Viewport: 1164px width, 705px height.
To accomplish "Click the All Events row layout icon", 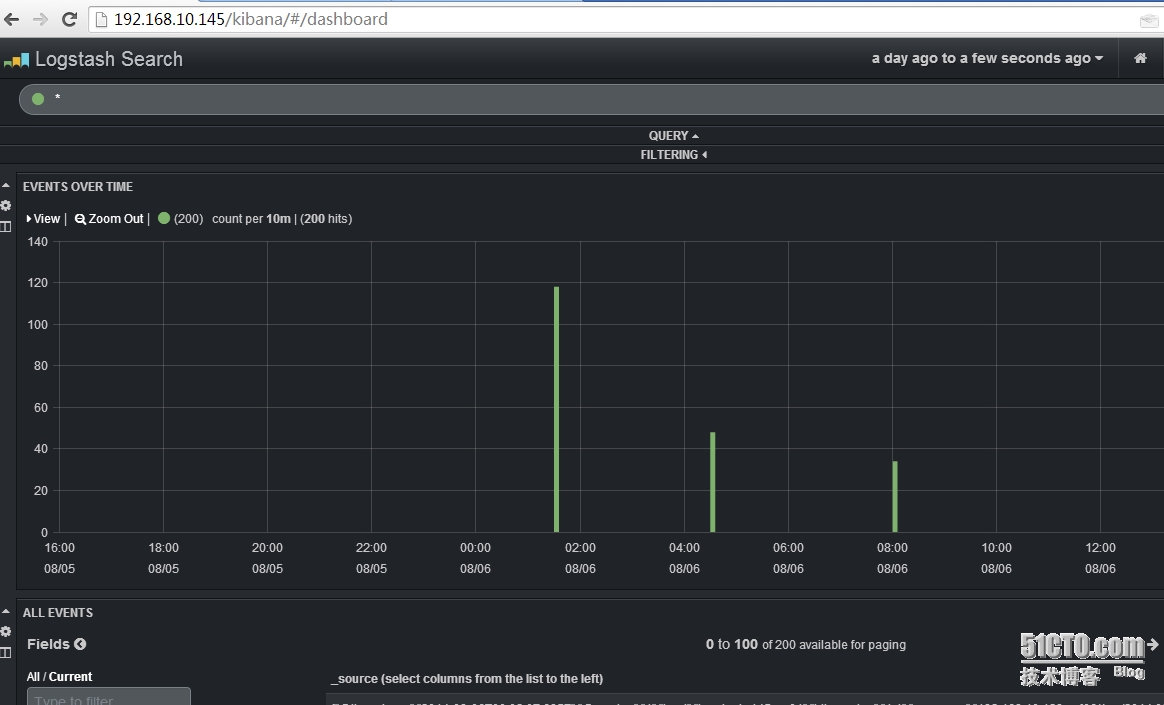I will [6, 652].
